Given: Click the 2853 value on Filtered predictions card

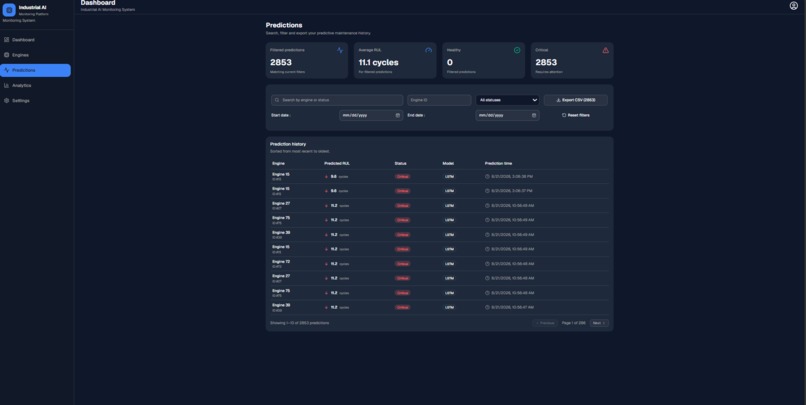Looking at the screenshot, I should [x=281, y=62].
